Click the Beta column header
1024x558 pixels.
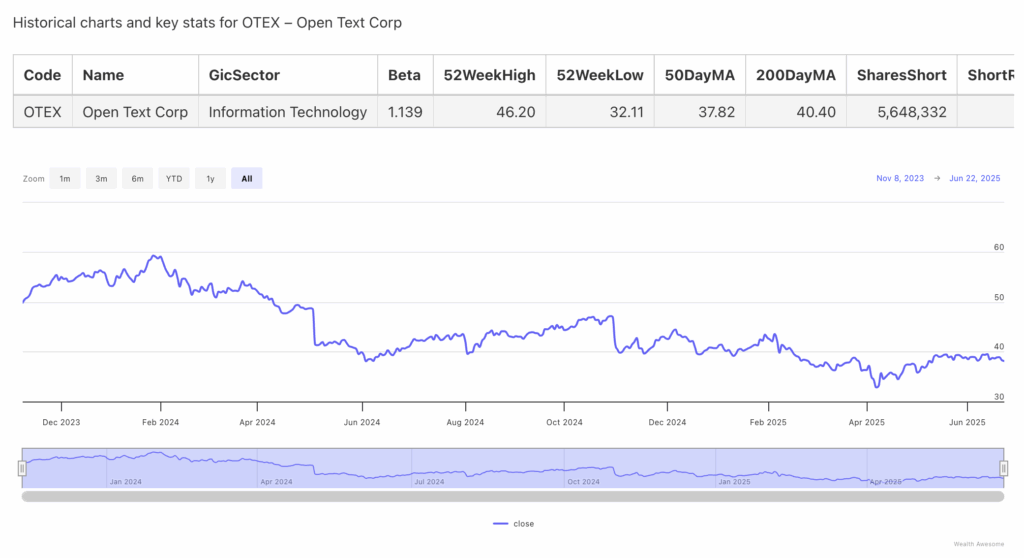click(x=405, y=75)
